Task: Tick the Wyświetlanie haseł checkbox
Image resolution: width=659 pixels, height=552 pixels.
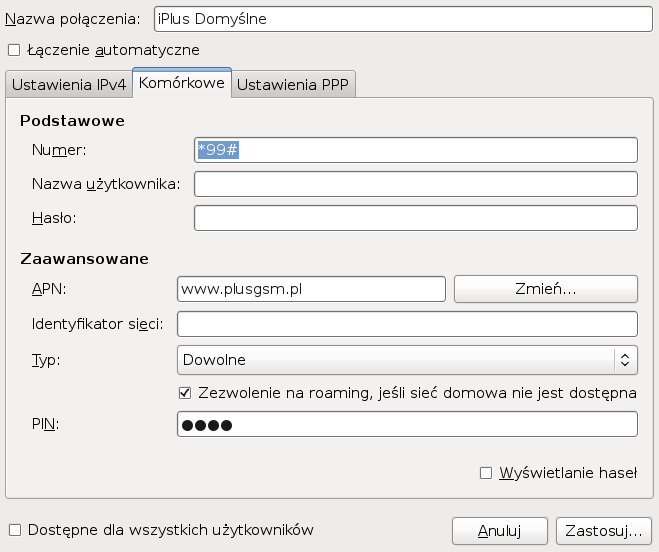Action: [486, 473]
